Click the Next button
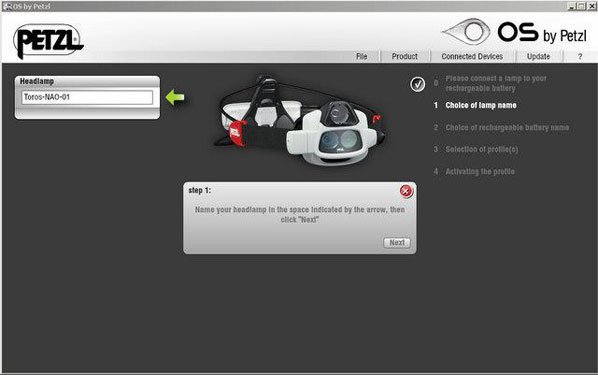 [397, 243]
